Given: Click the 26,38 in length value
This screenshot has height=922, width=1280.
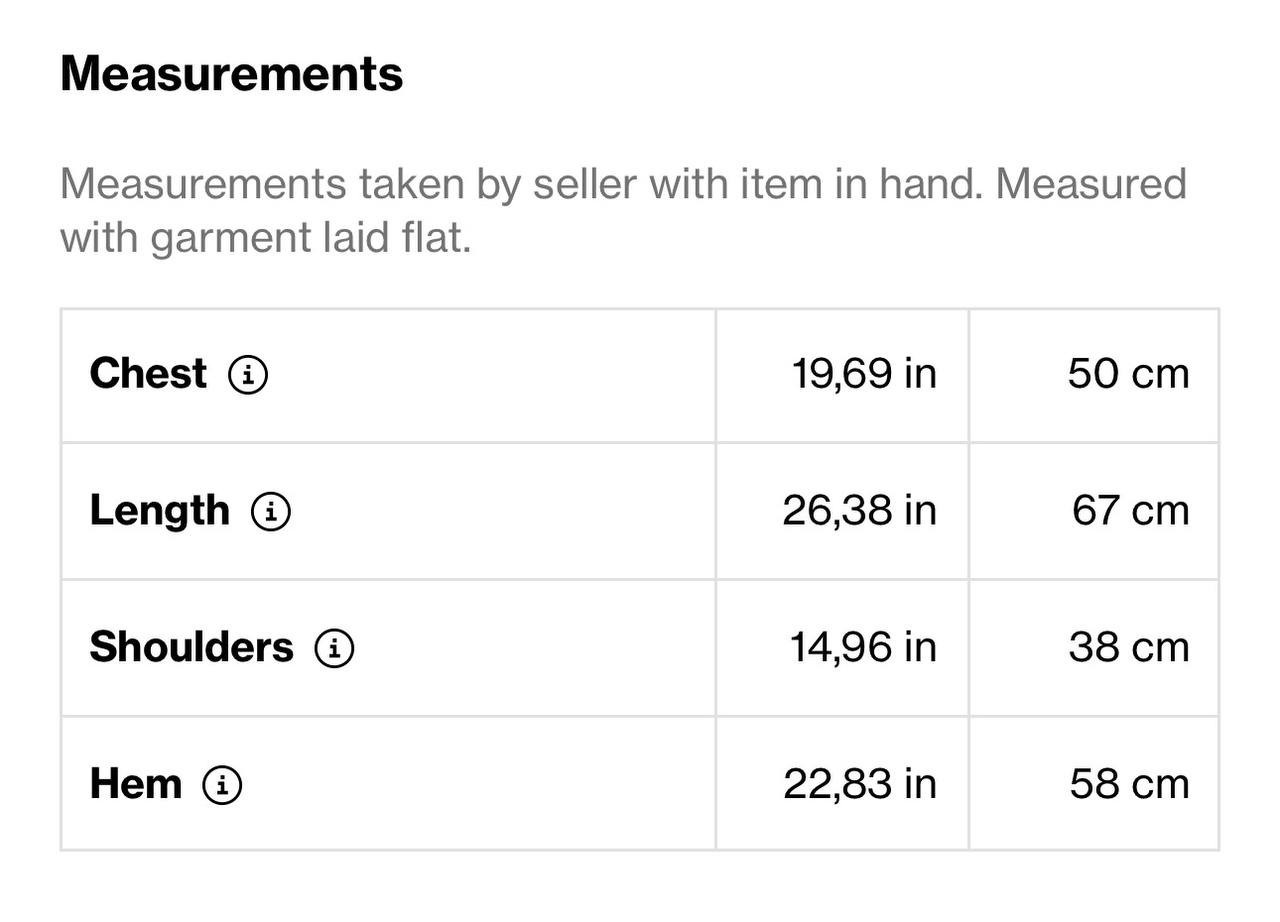Looking at the screenshot, I should (859, 511).
